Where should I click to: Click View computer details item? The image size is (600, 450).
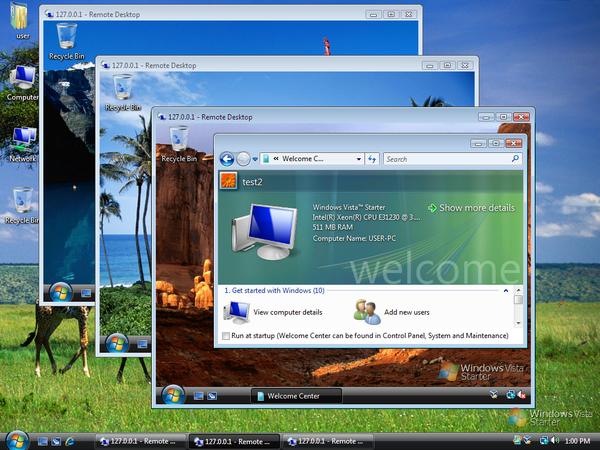[273, 312]
